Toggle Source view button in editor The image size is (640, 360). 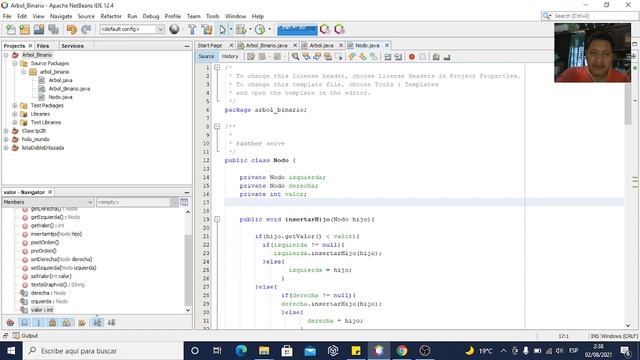(206, 56)
